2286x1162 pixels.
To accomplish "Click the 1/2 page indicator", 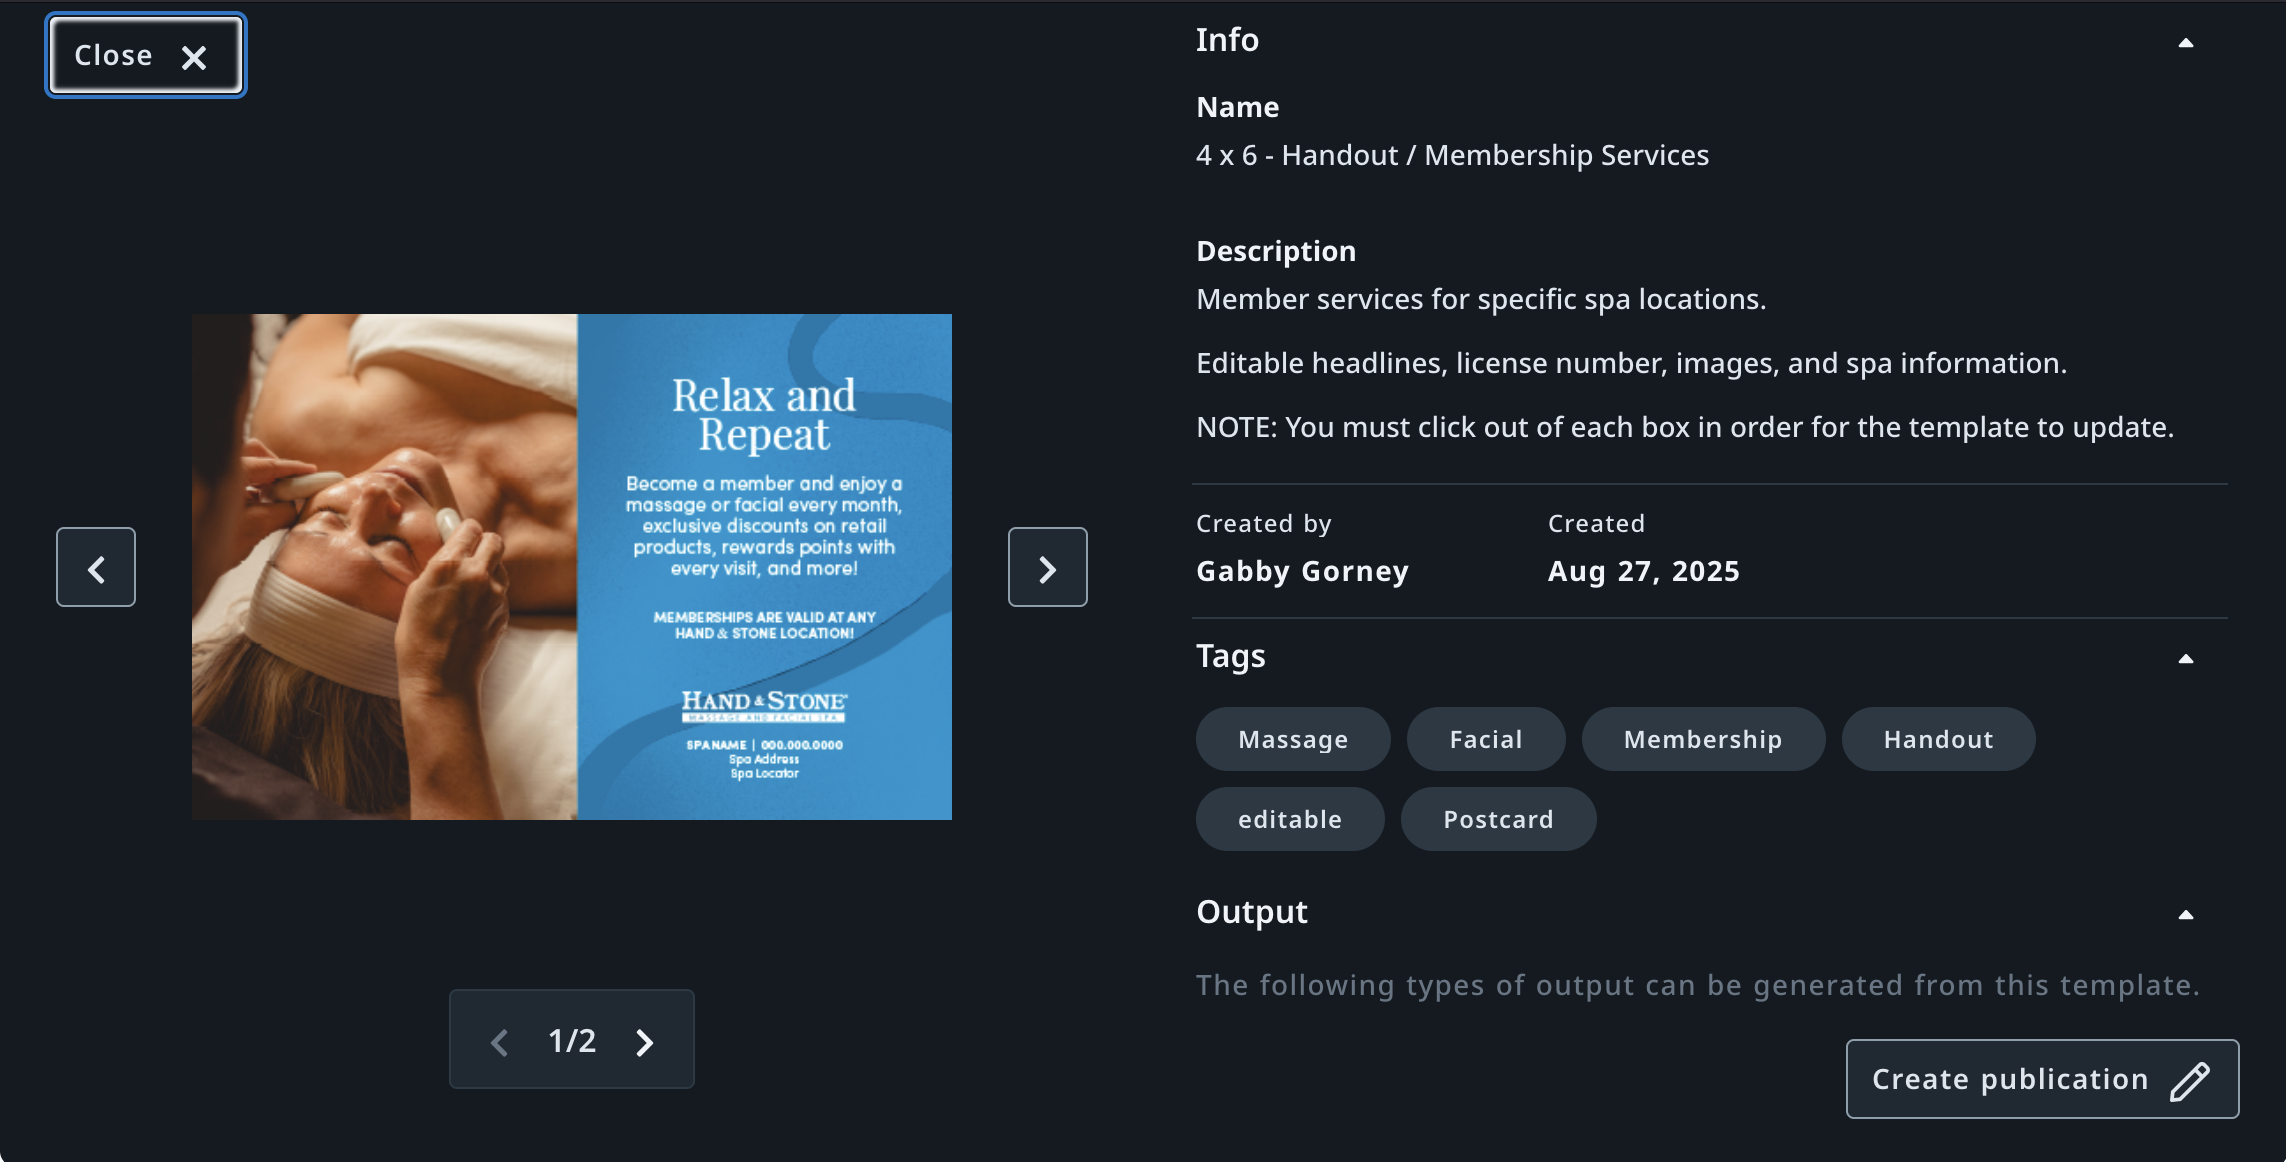I will point(572,1041).
